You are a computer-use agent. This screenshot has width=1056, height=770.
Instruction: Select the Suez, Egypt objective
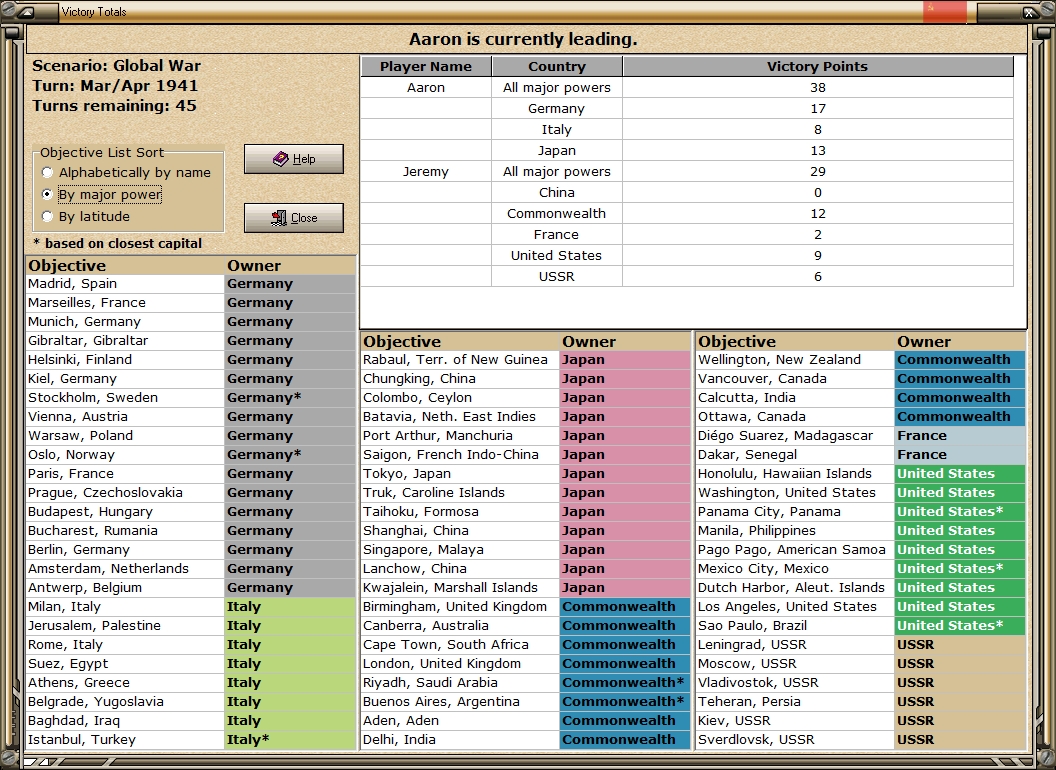click(x=125, y=664)
